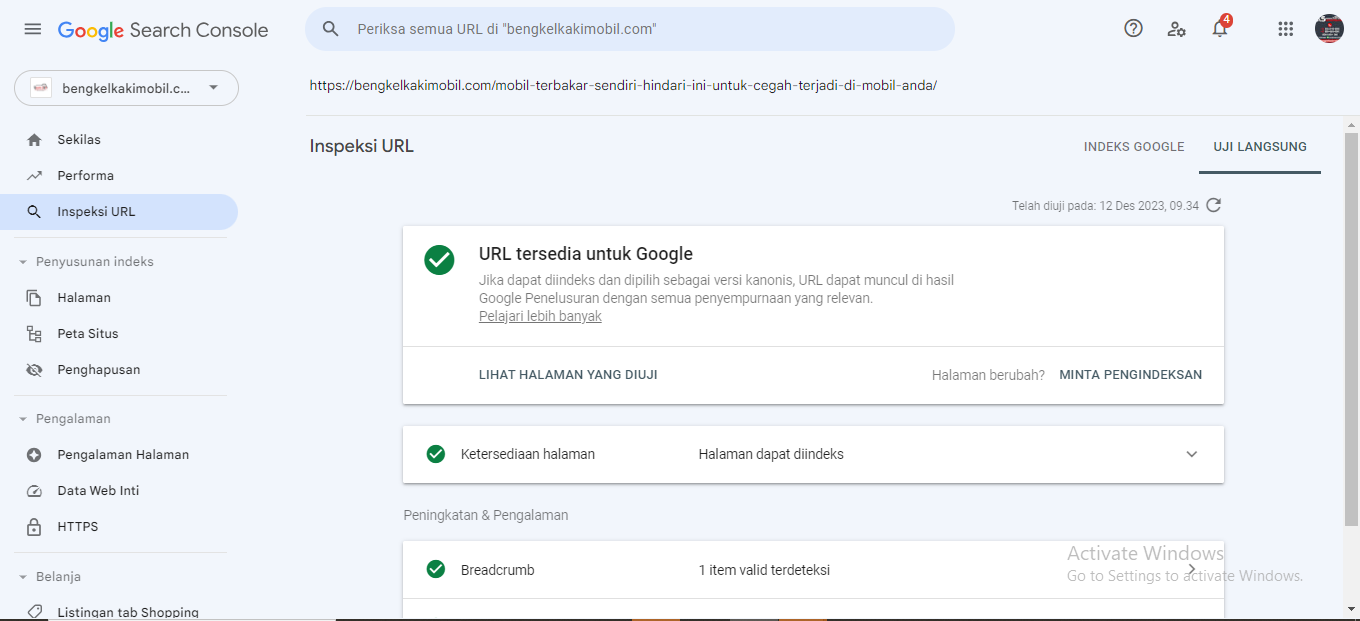Screen dimensions: 1360x621
Task: Open Listingan tab Shopping
Action: pos(126,612)
